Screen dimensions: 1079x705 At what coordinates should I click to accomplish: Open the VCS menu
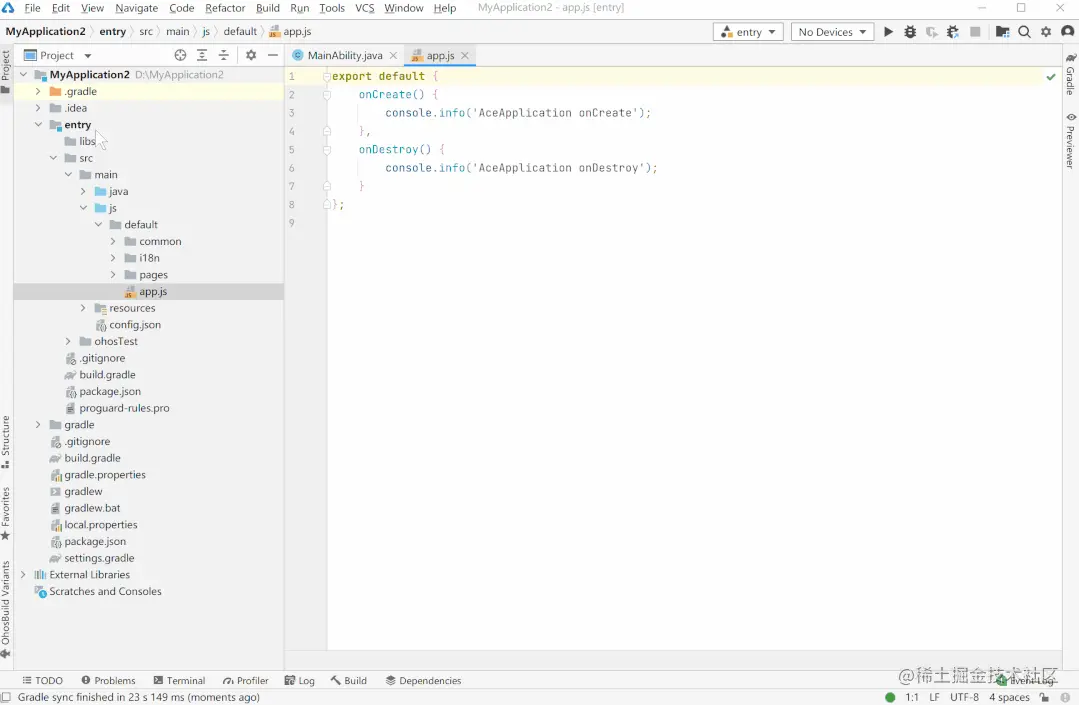click(x=365, y=8)
